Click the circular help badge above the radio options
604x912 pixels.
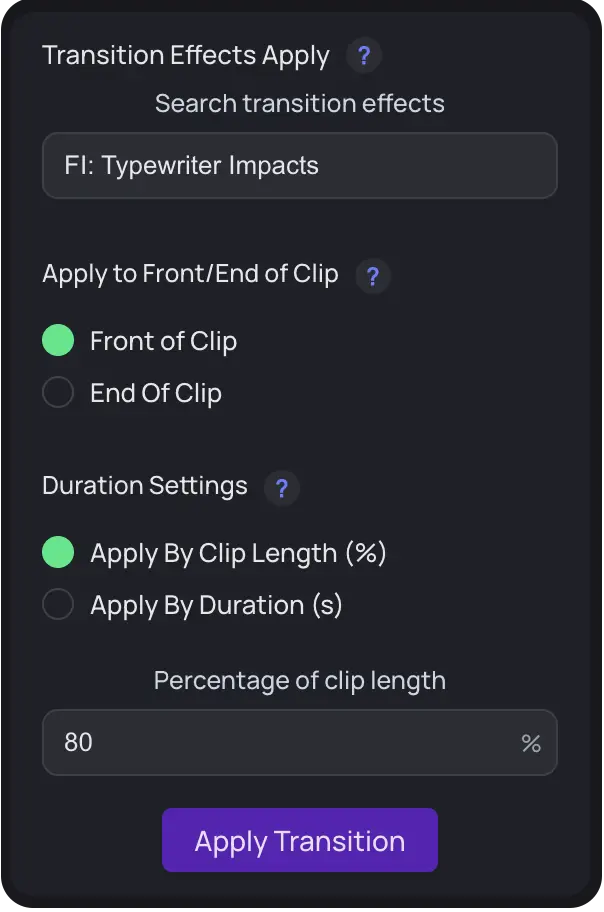pos(373,276)
